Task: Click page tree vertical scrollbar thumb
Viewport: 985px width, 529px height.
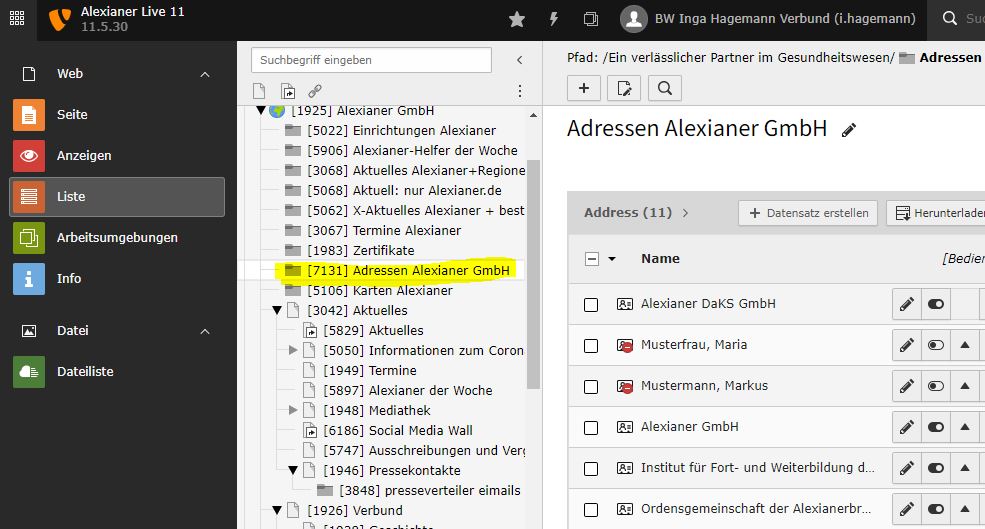Action: [x=533, y=275]
